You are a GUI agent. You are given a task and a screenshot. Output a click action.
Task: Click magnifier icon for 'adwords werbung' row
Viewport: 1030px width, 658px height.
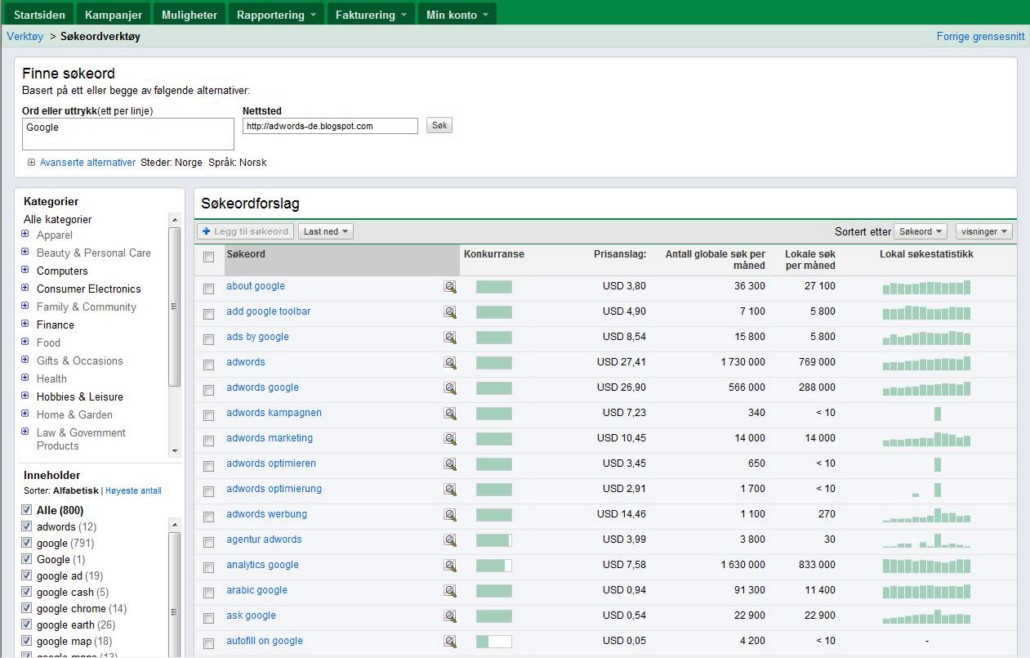(450, 515)
